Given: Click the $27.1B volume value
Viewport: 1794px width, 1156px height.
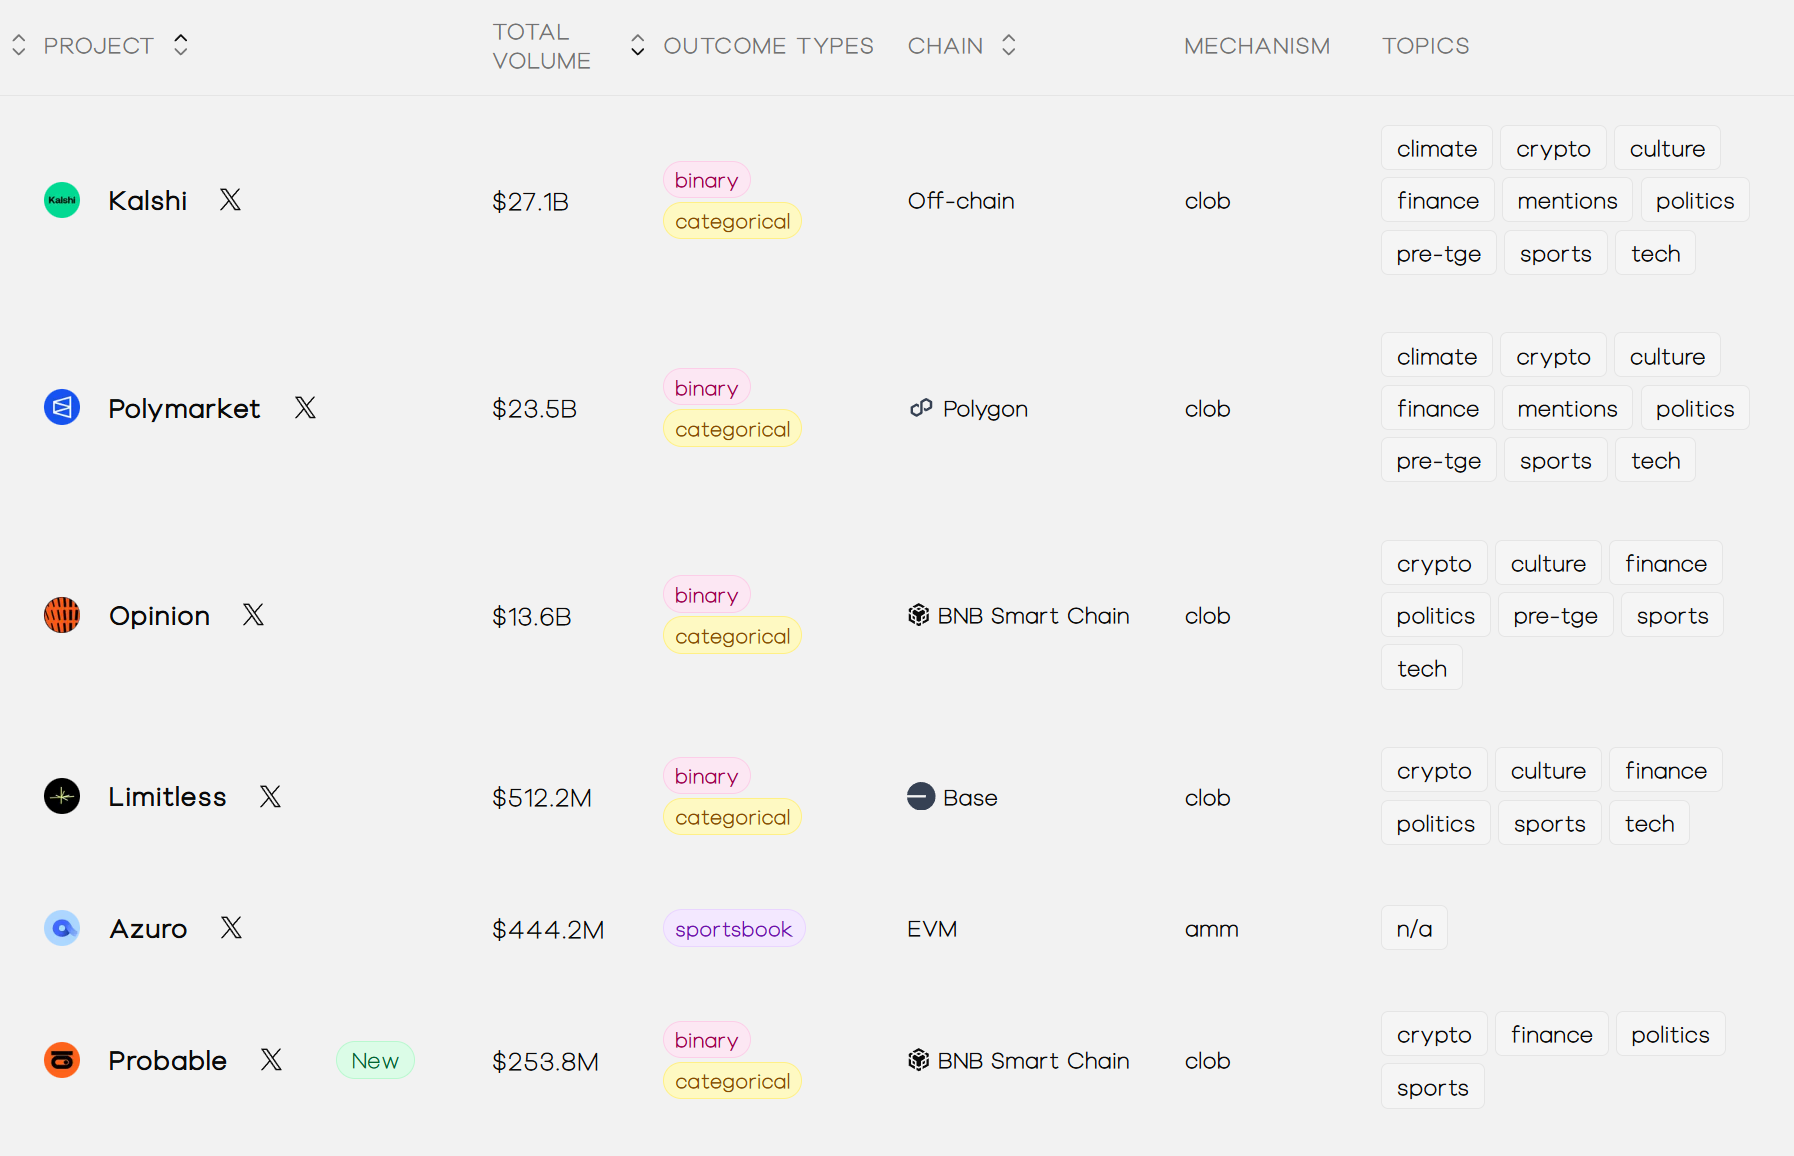Looking at the screenshot, I should [530, 201].
